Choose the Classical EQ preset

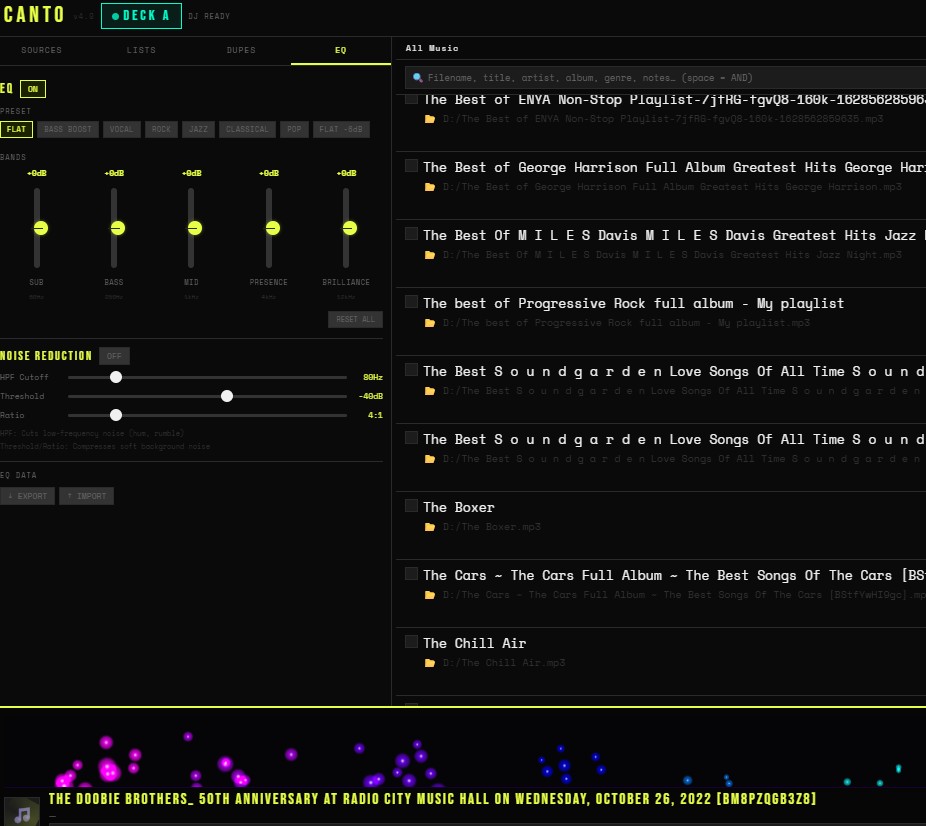pyautogui.click(x=247, y=129)
